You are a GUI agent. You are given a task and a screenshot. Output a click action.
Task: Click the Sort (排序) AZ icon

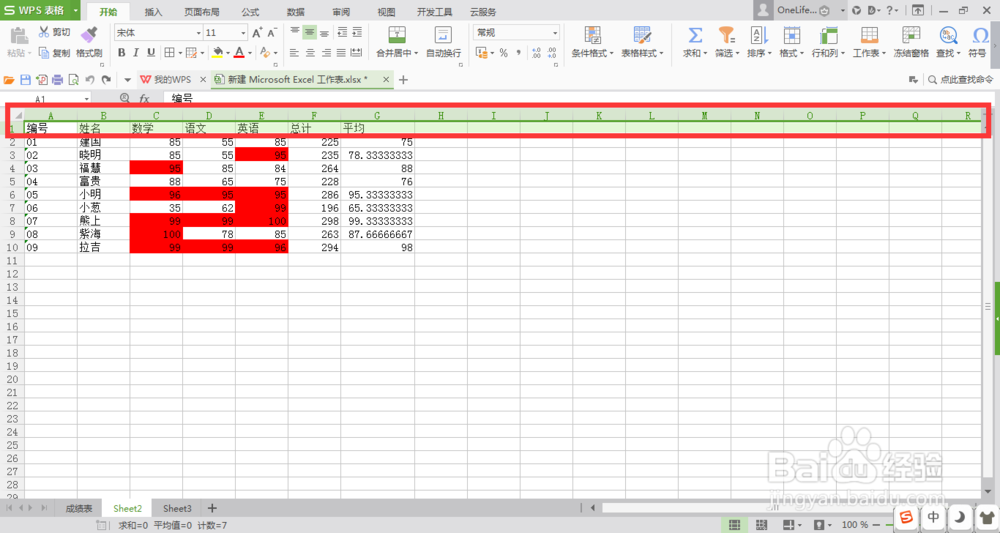coord(759,35)
